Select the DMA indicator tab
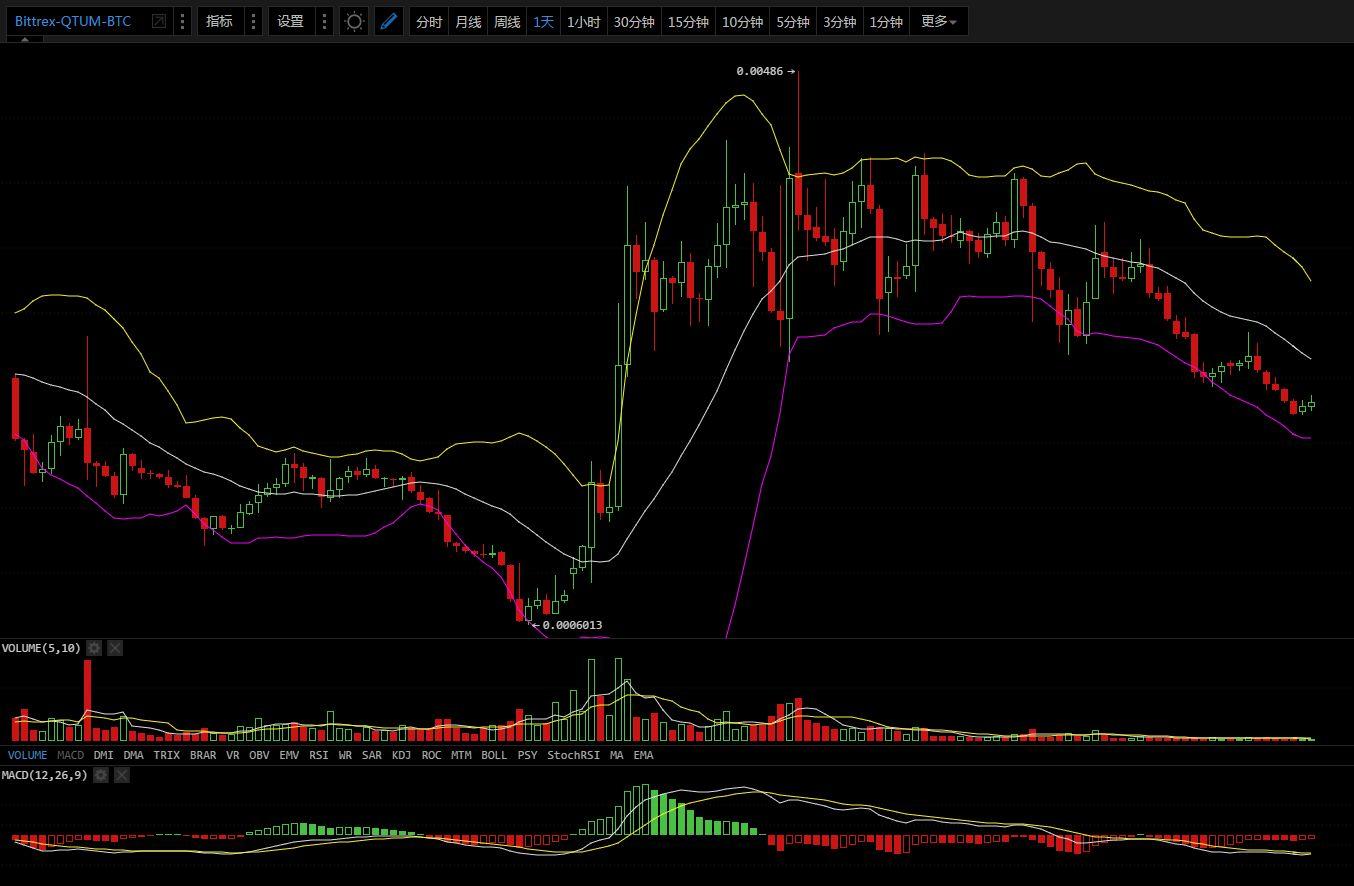This screenshot has height=886, width=1354. point(134,755)
